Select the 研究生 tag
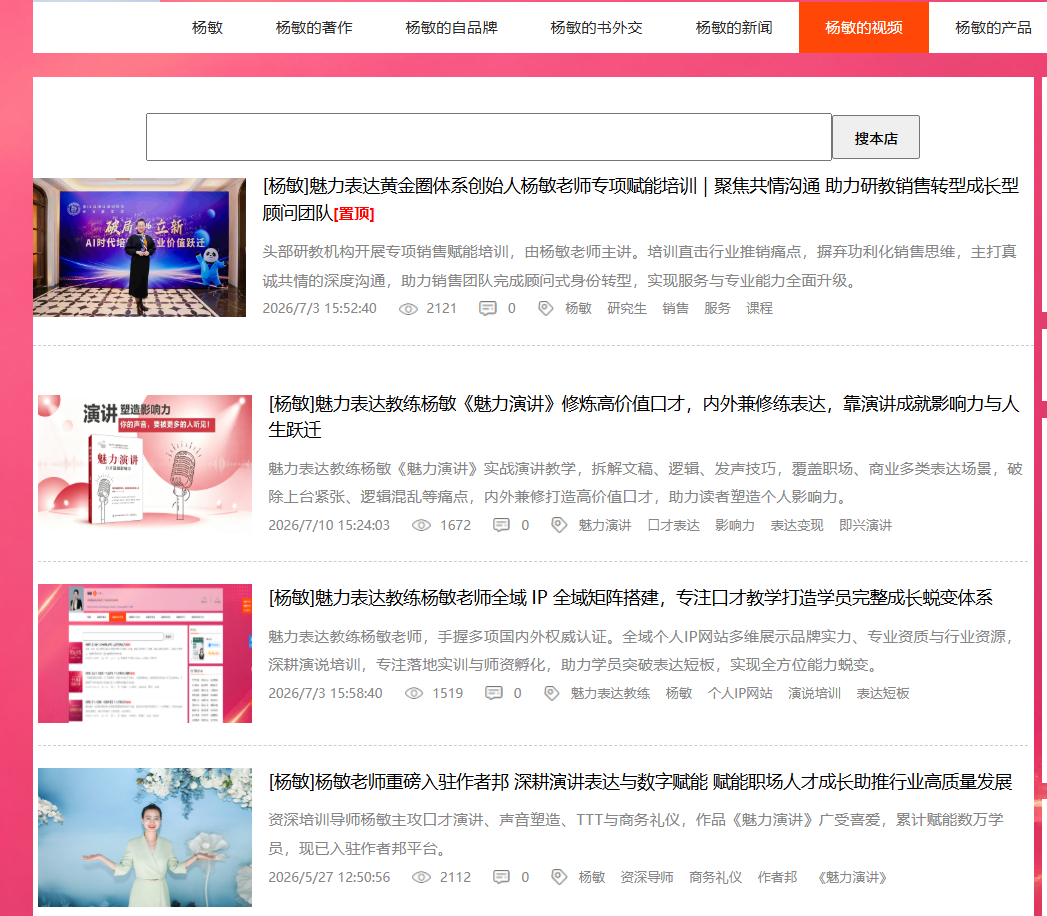 (627, 308)
